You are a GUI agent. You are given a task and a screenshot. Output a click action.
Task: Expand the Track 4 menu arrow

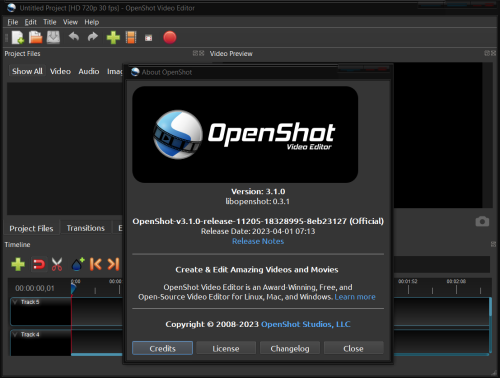(15, 334)
